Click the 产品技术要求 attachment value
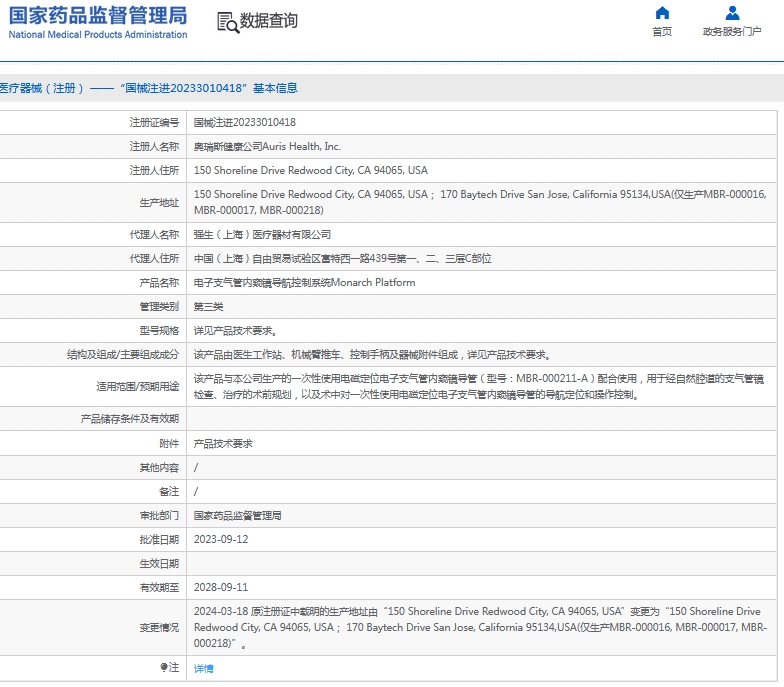 click(223, 444)
